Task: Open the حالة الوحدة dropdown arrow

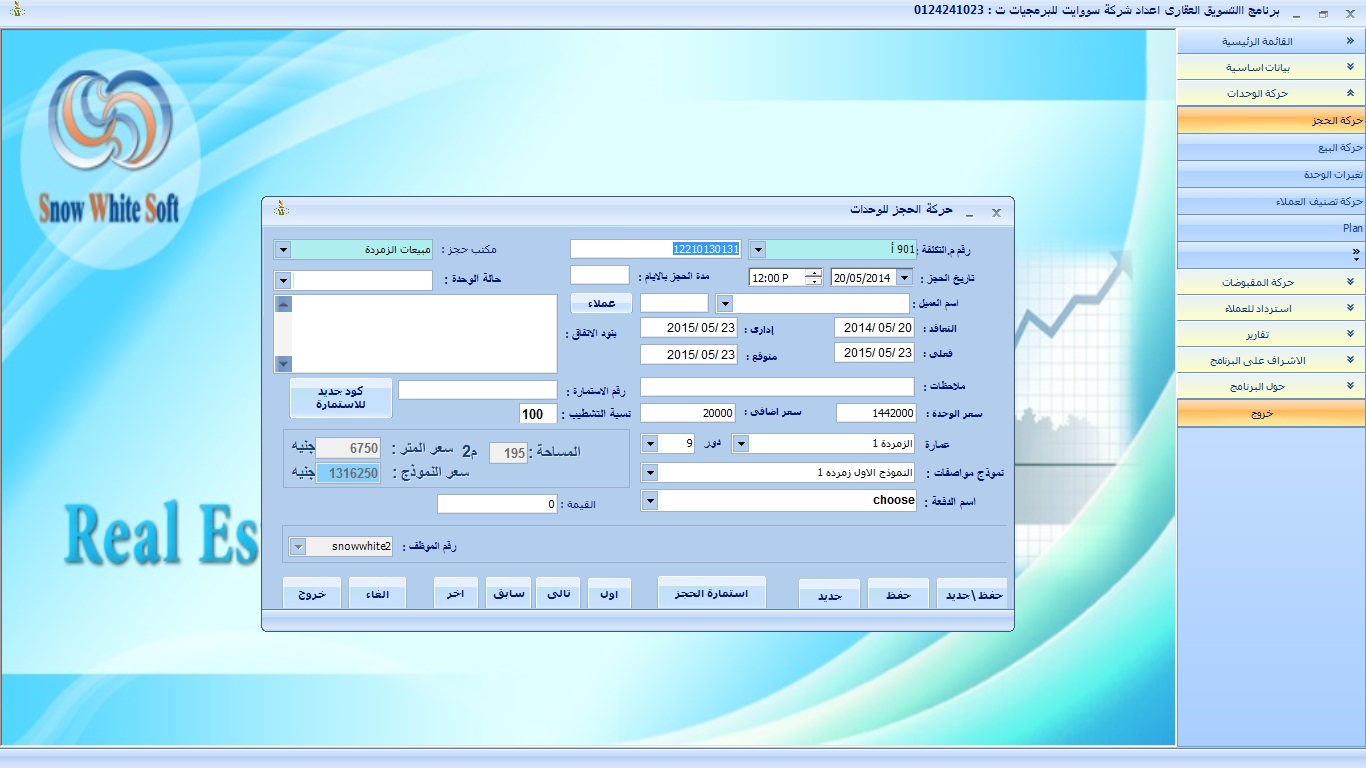Action: [x=282, y=281]
